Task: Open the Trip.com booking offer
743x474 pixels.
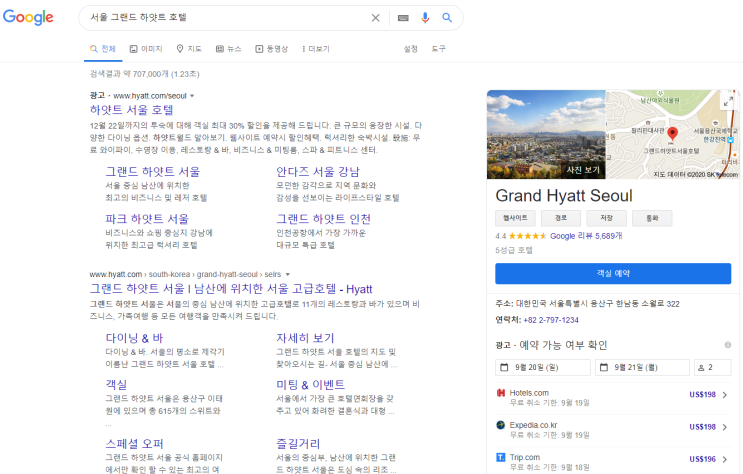Action: [x=613, y=462]
